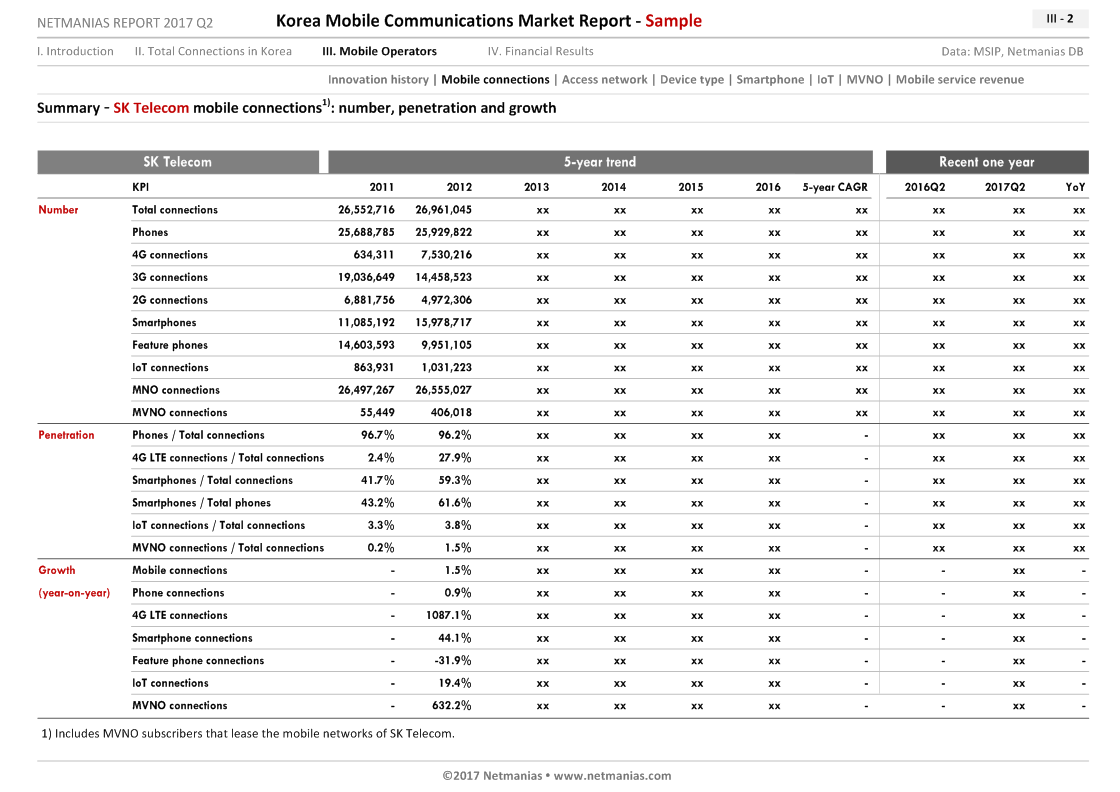Select the Recent one year header band

tap(987, 162)
